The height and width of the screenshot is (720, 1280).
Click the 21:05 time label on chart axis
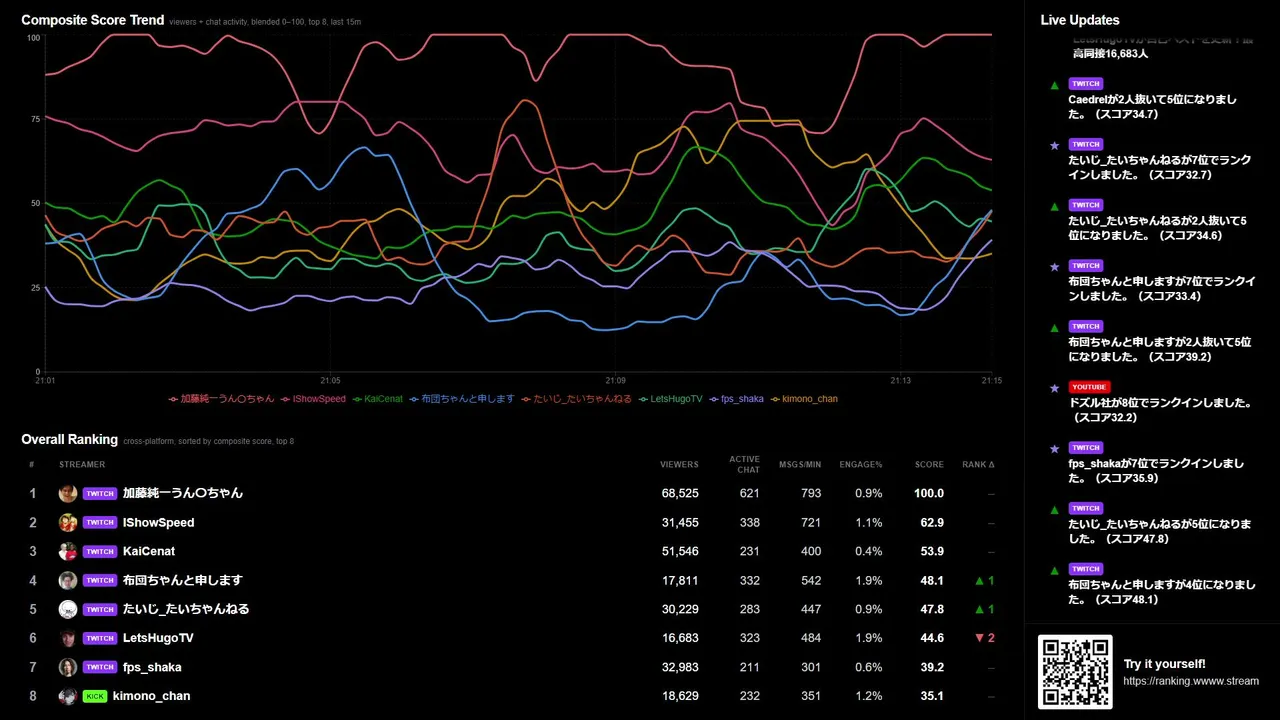[330, 381]
